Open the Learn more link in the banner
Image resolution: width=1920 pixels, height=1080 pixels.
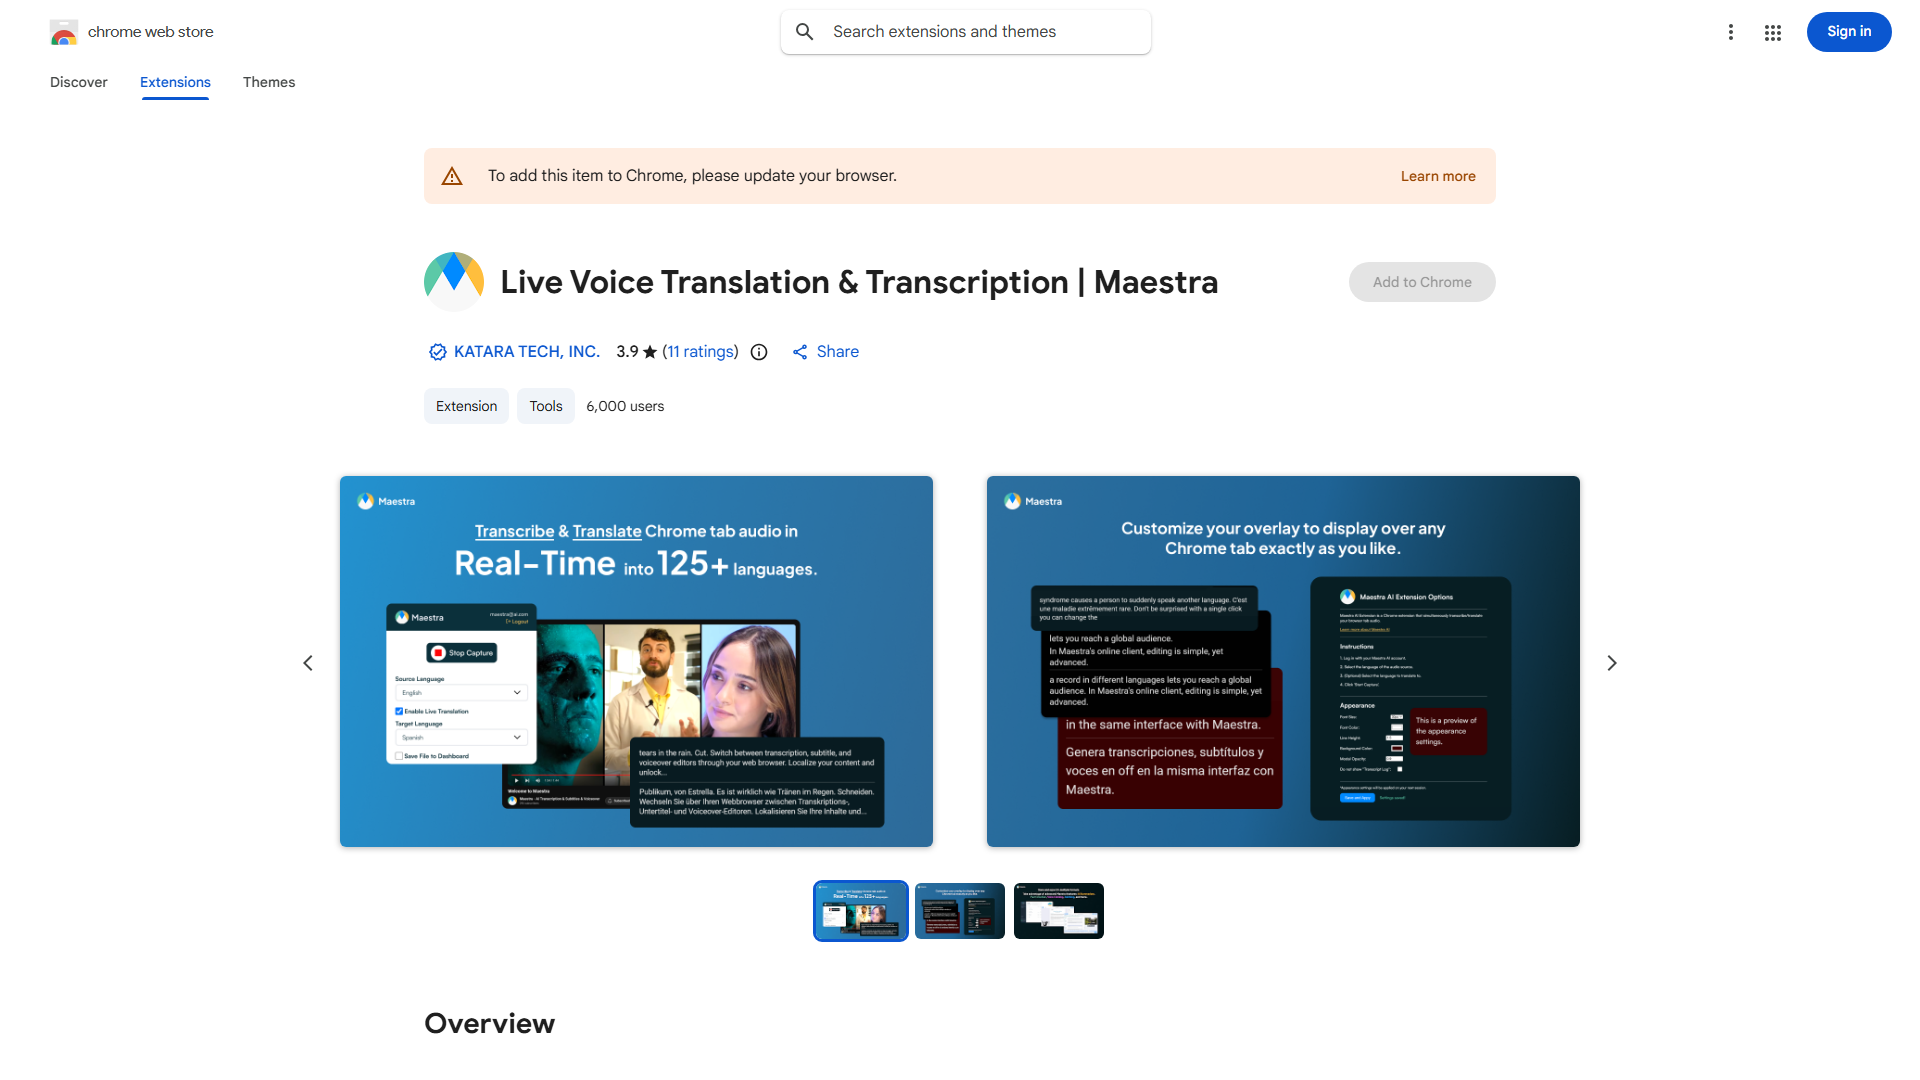(x=1438, y=175)
